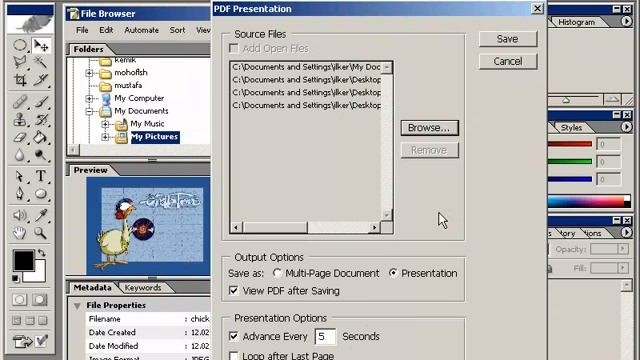640x360 pixels.
Task: Collapse the File Properties section
Action: 77,306
